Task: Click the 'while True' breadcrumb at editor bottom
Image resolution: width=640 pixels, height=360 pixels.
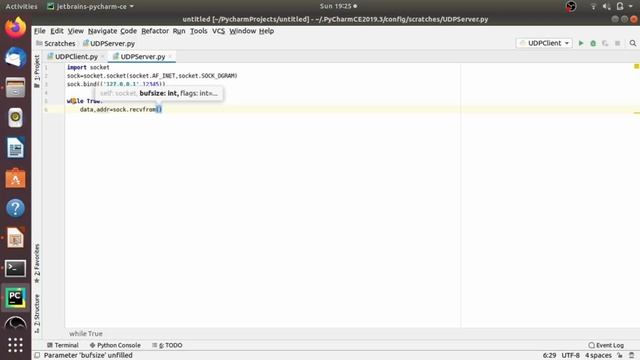Action: (x=86, y=333)
